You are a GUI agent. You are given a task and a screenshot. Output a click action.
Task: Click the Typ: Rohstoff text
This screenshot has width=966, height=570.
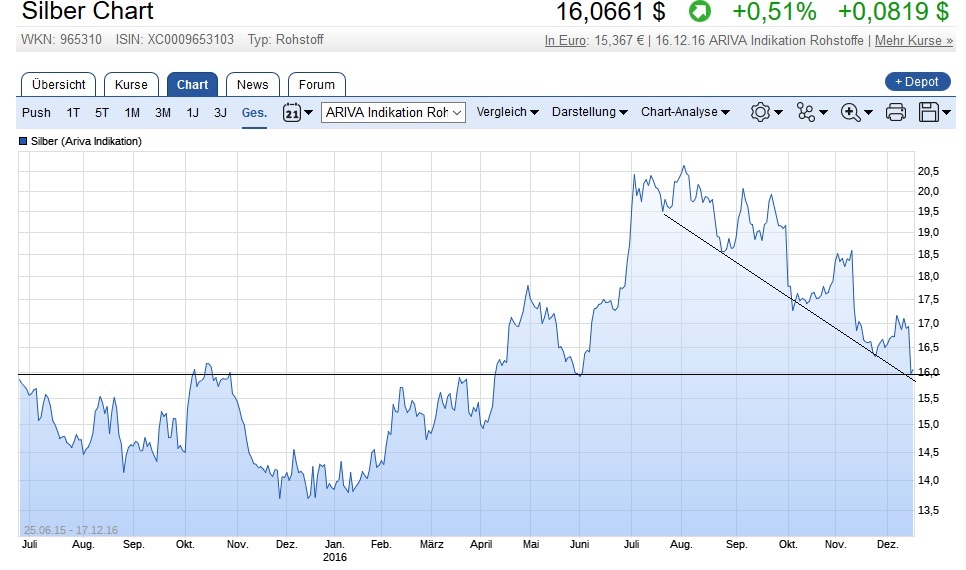click(x=285, y=39)
